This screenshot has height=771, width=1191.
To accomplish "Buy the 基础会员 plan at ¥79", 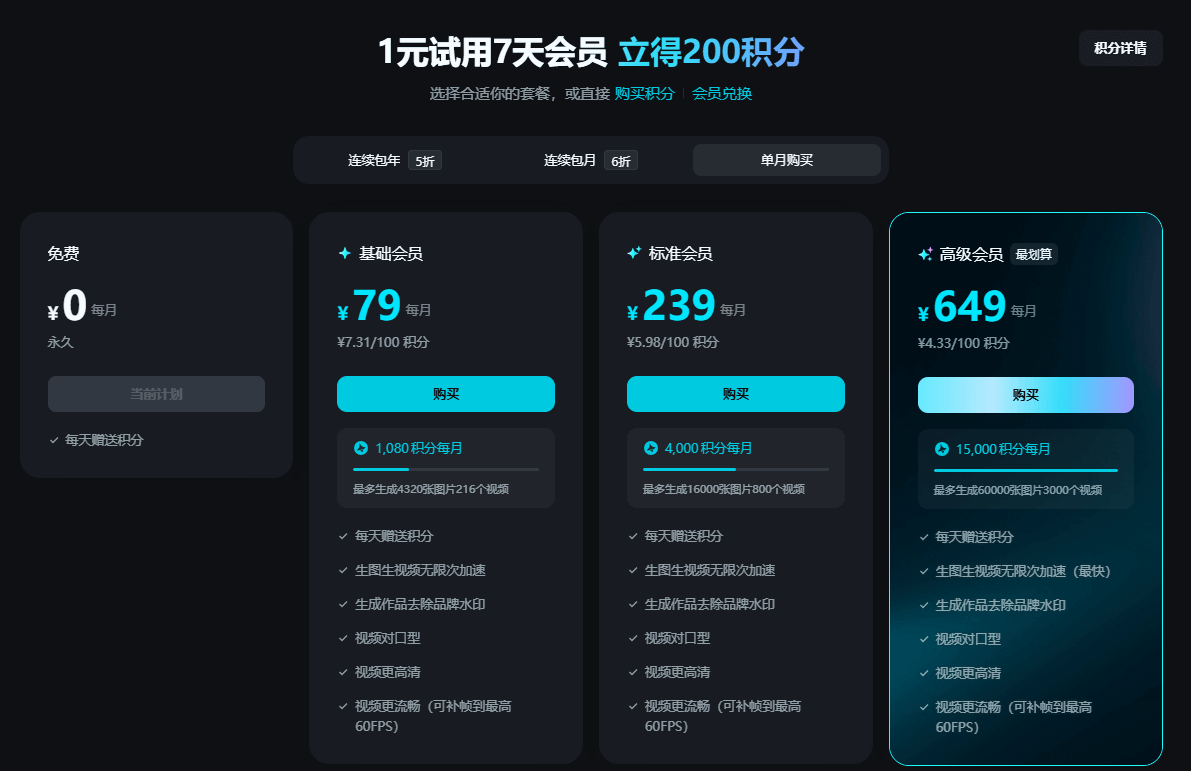I will tap(446, 394).
